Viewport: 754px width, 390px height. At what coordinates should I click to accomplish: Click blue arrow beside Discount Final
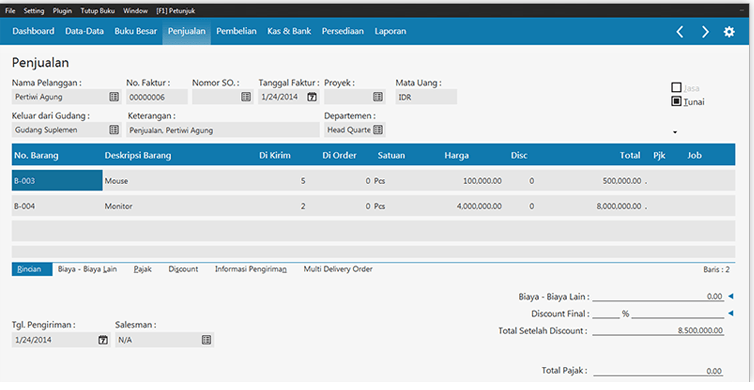point(731,314)
